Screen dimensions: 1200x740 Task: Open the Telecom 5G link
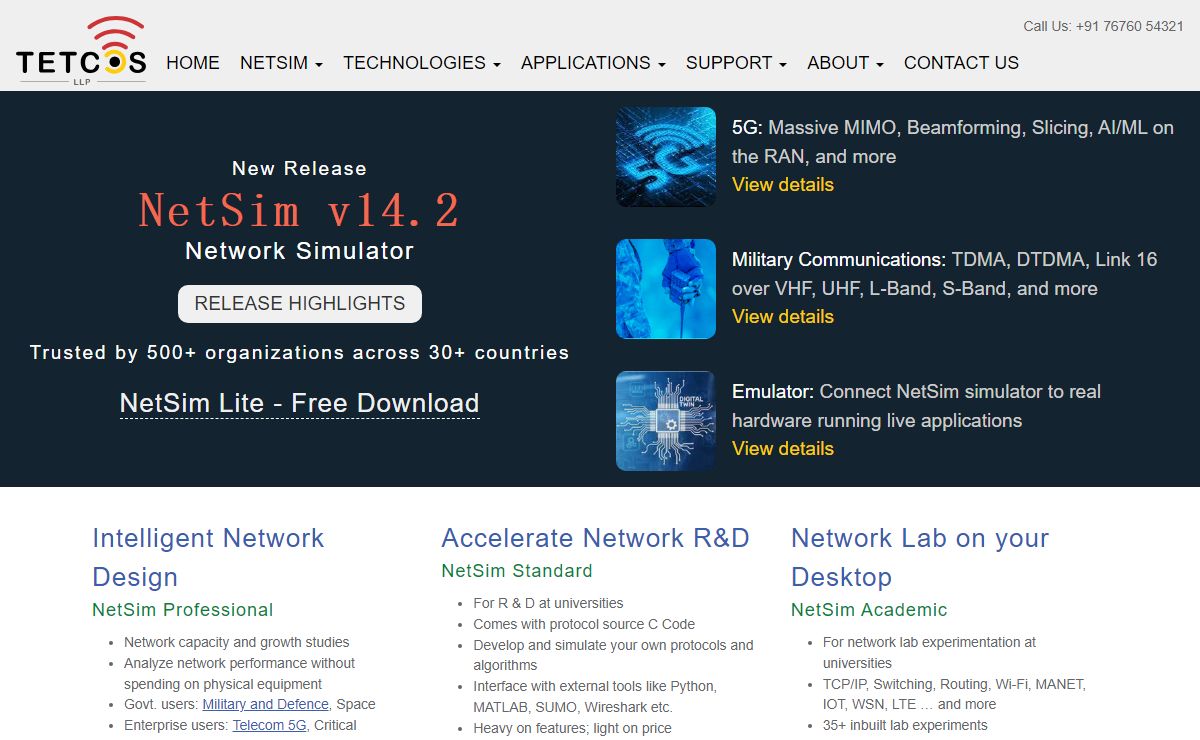(269, 726)
